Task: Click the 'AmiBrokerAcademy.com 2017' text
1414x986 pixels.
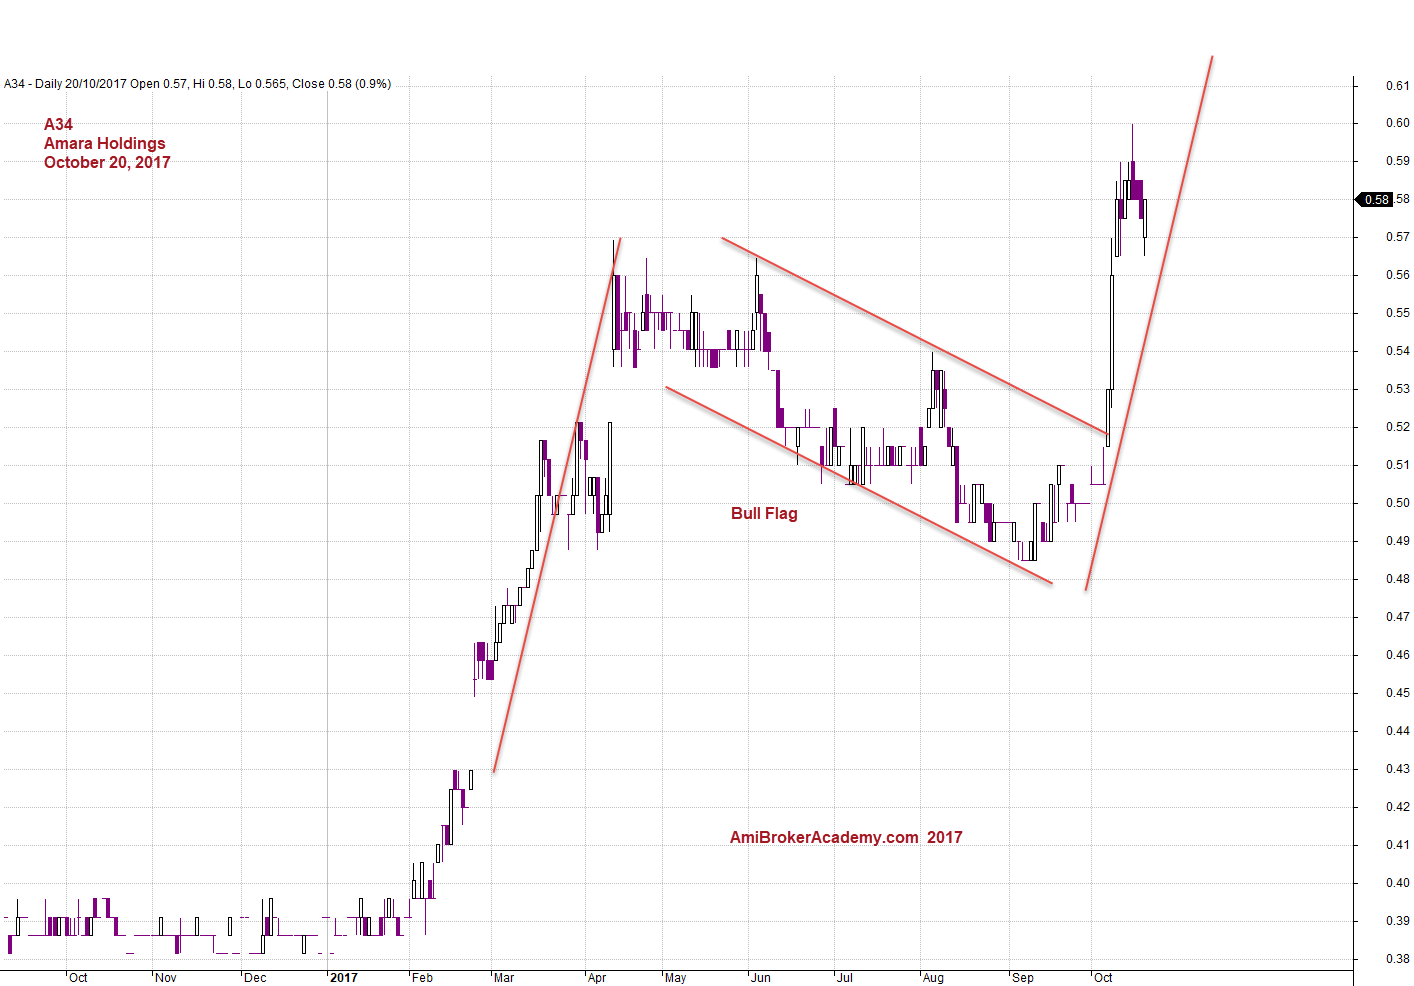Action: click(x=846, y=837)
